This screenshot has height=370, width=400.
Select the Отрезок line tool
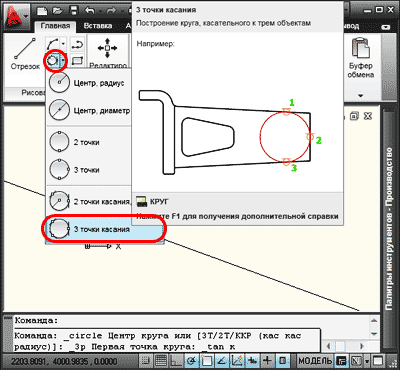(x=25, y=54)
